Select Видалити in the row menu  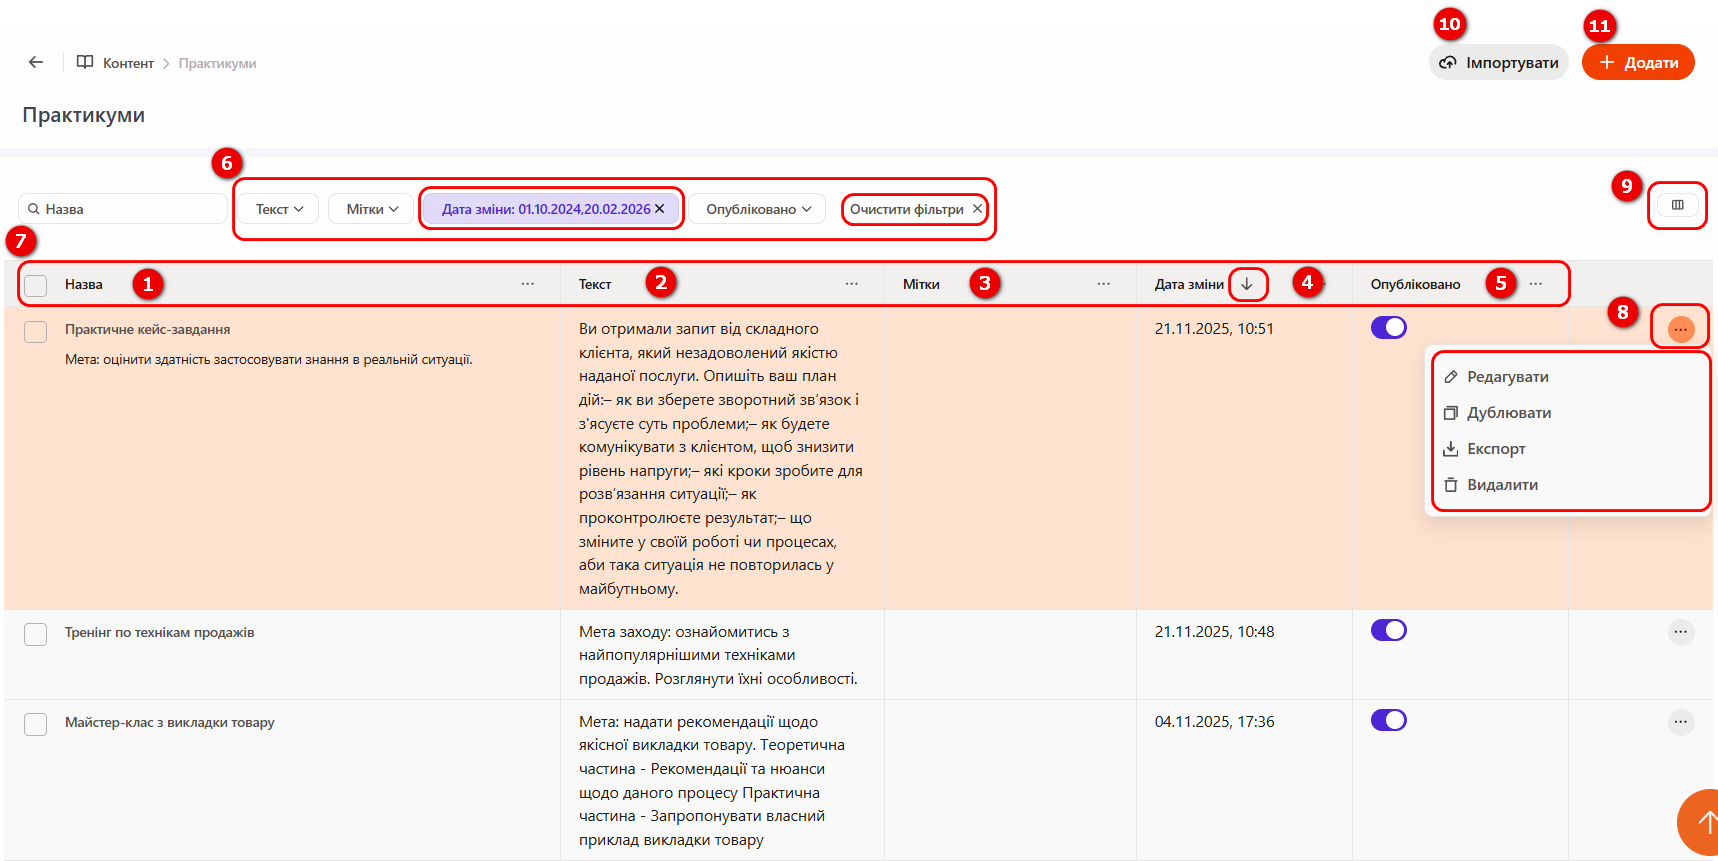point(1502,485)
